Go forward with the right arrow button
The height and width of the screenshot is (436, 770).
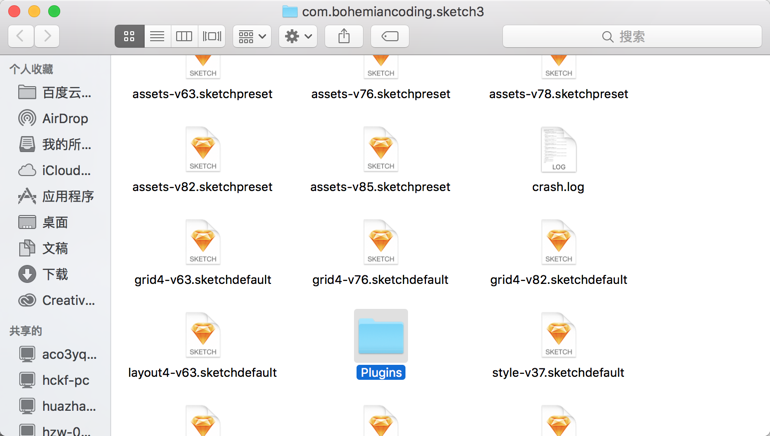tap(47, 36)
